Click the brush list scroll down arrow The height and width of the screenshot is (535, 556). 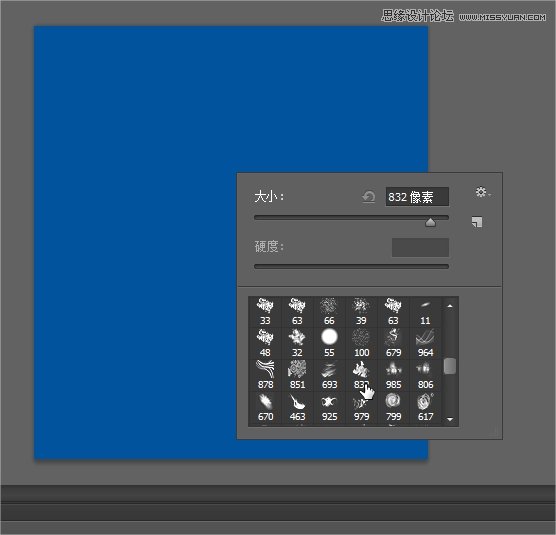pos(450,419)
